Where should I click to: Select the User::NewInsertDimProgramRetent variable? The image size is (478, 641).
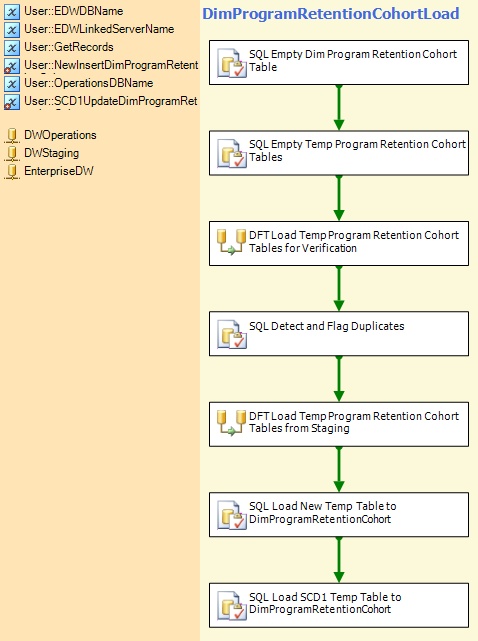pos(111,65)
